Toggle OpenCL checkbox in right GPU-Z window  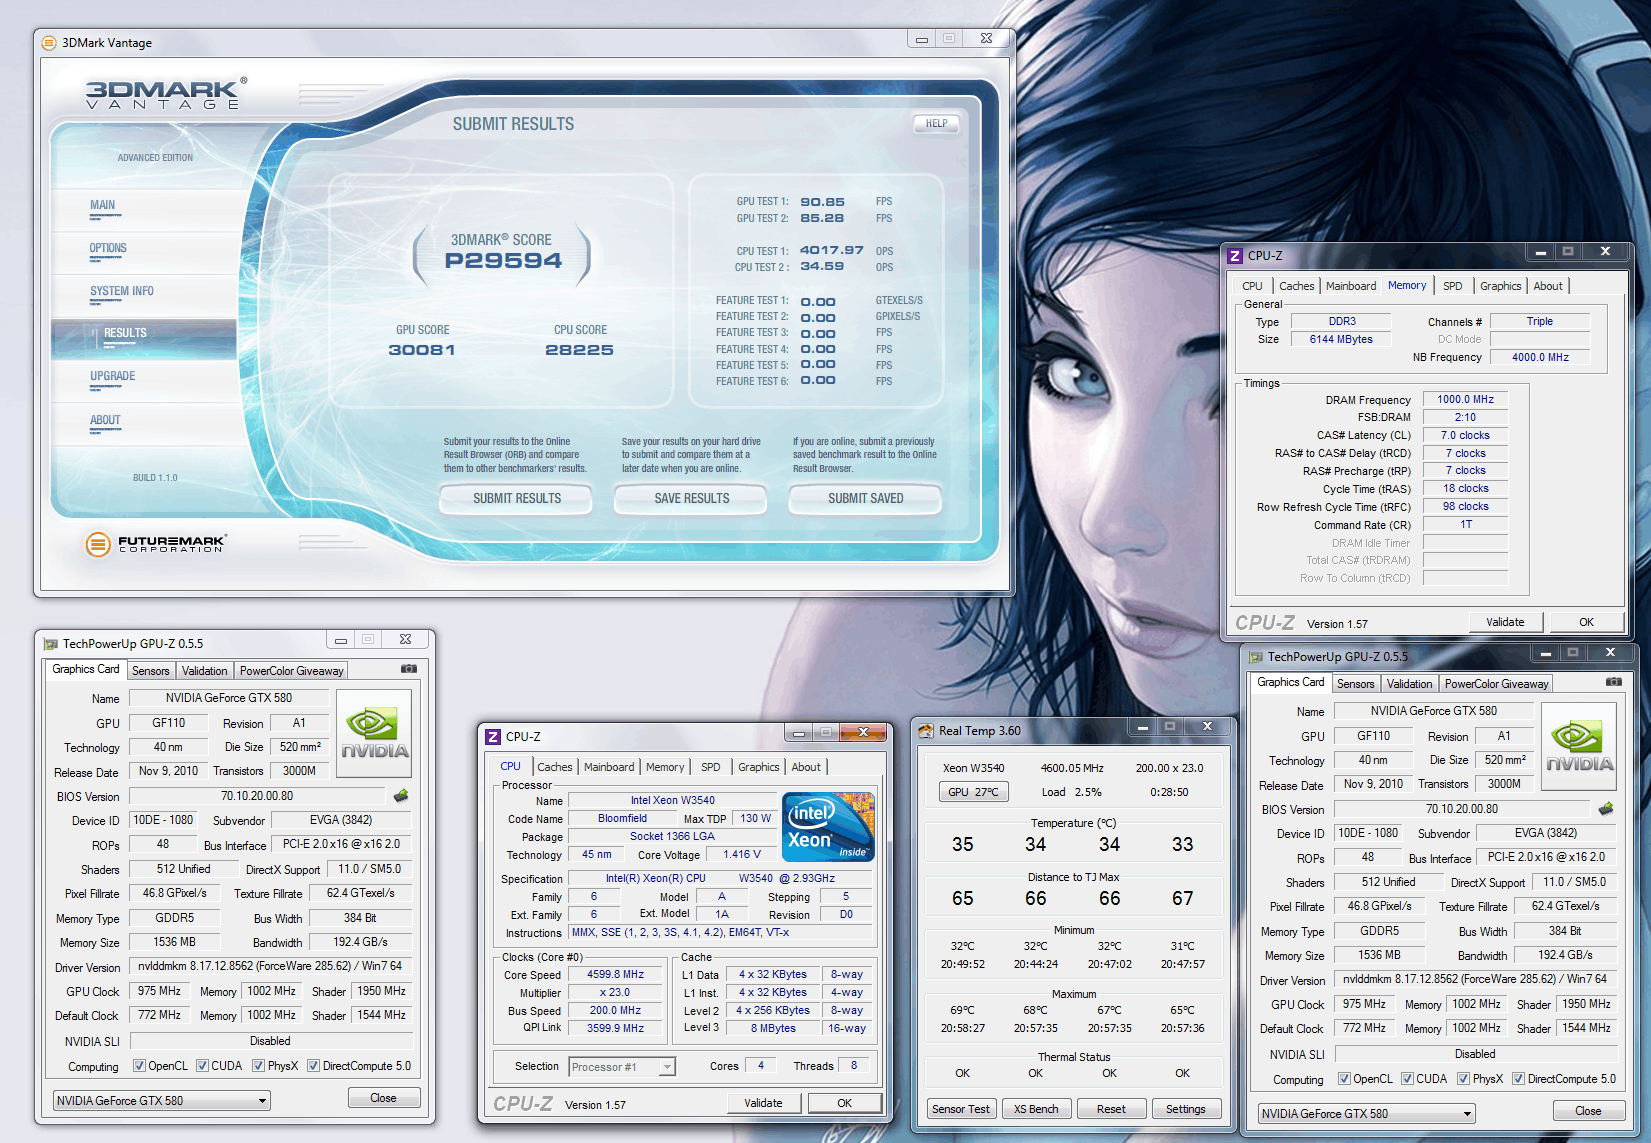tap(1344, 1079)
